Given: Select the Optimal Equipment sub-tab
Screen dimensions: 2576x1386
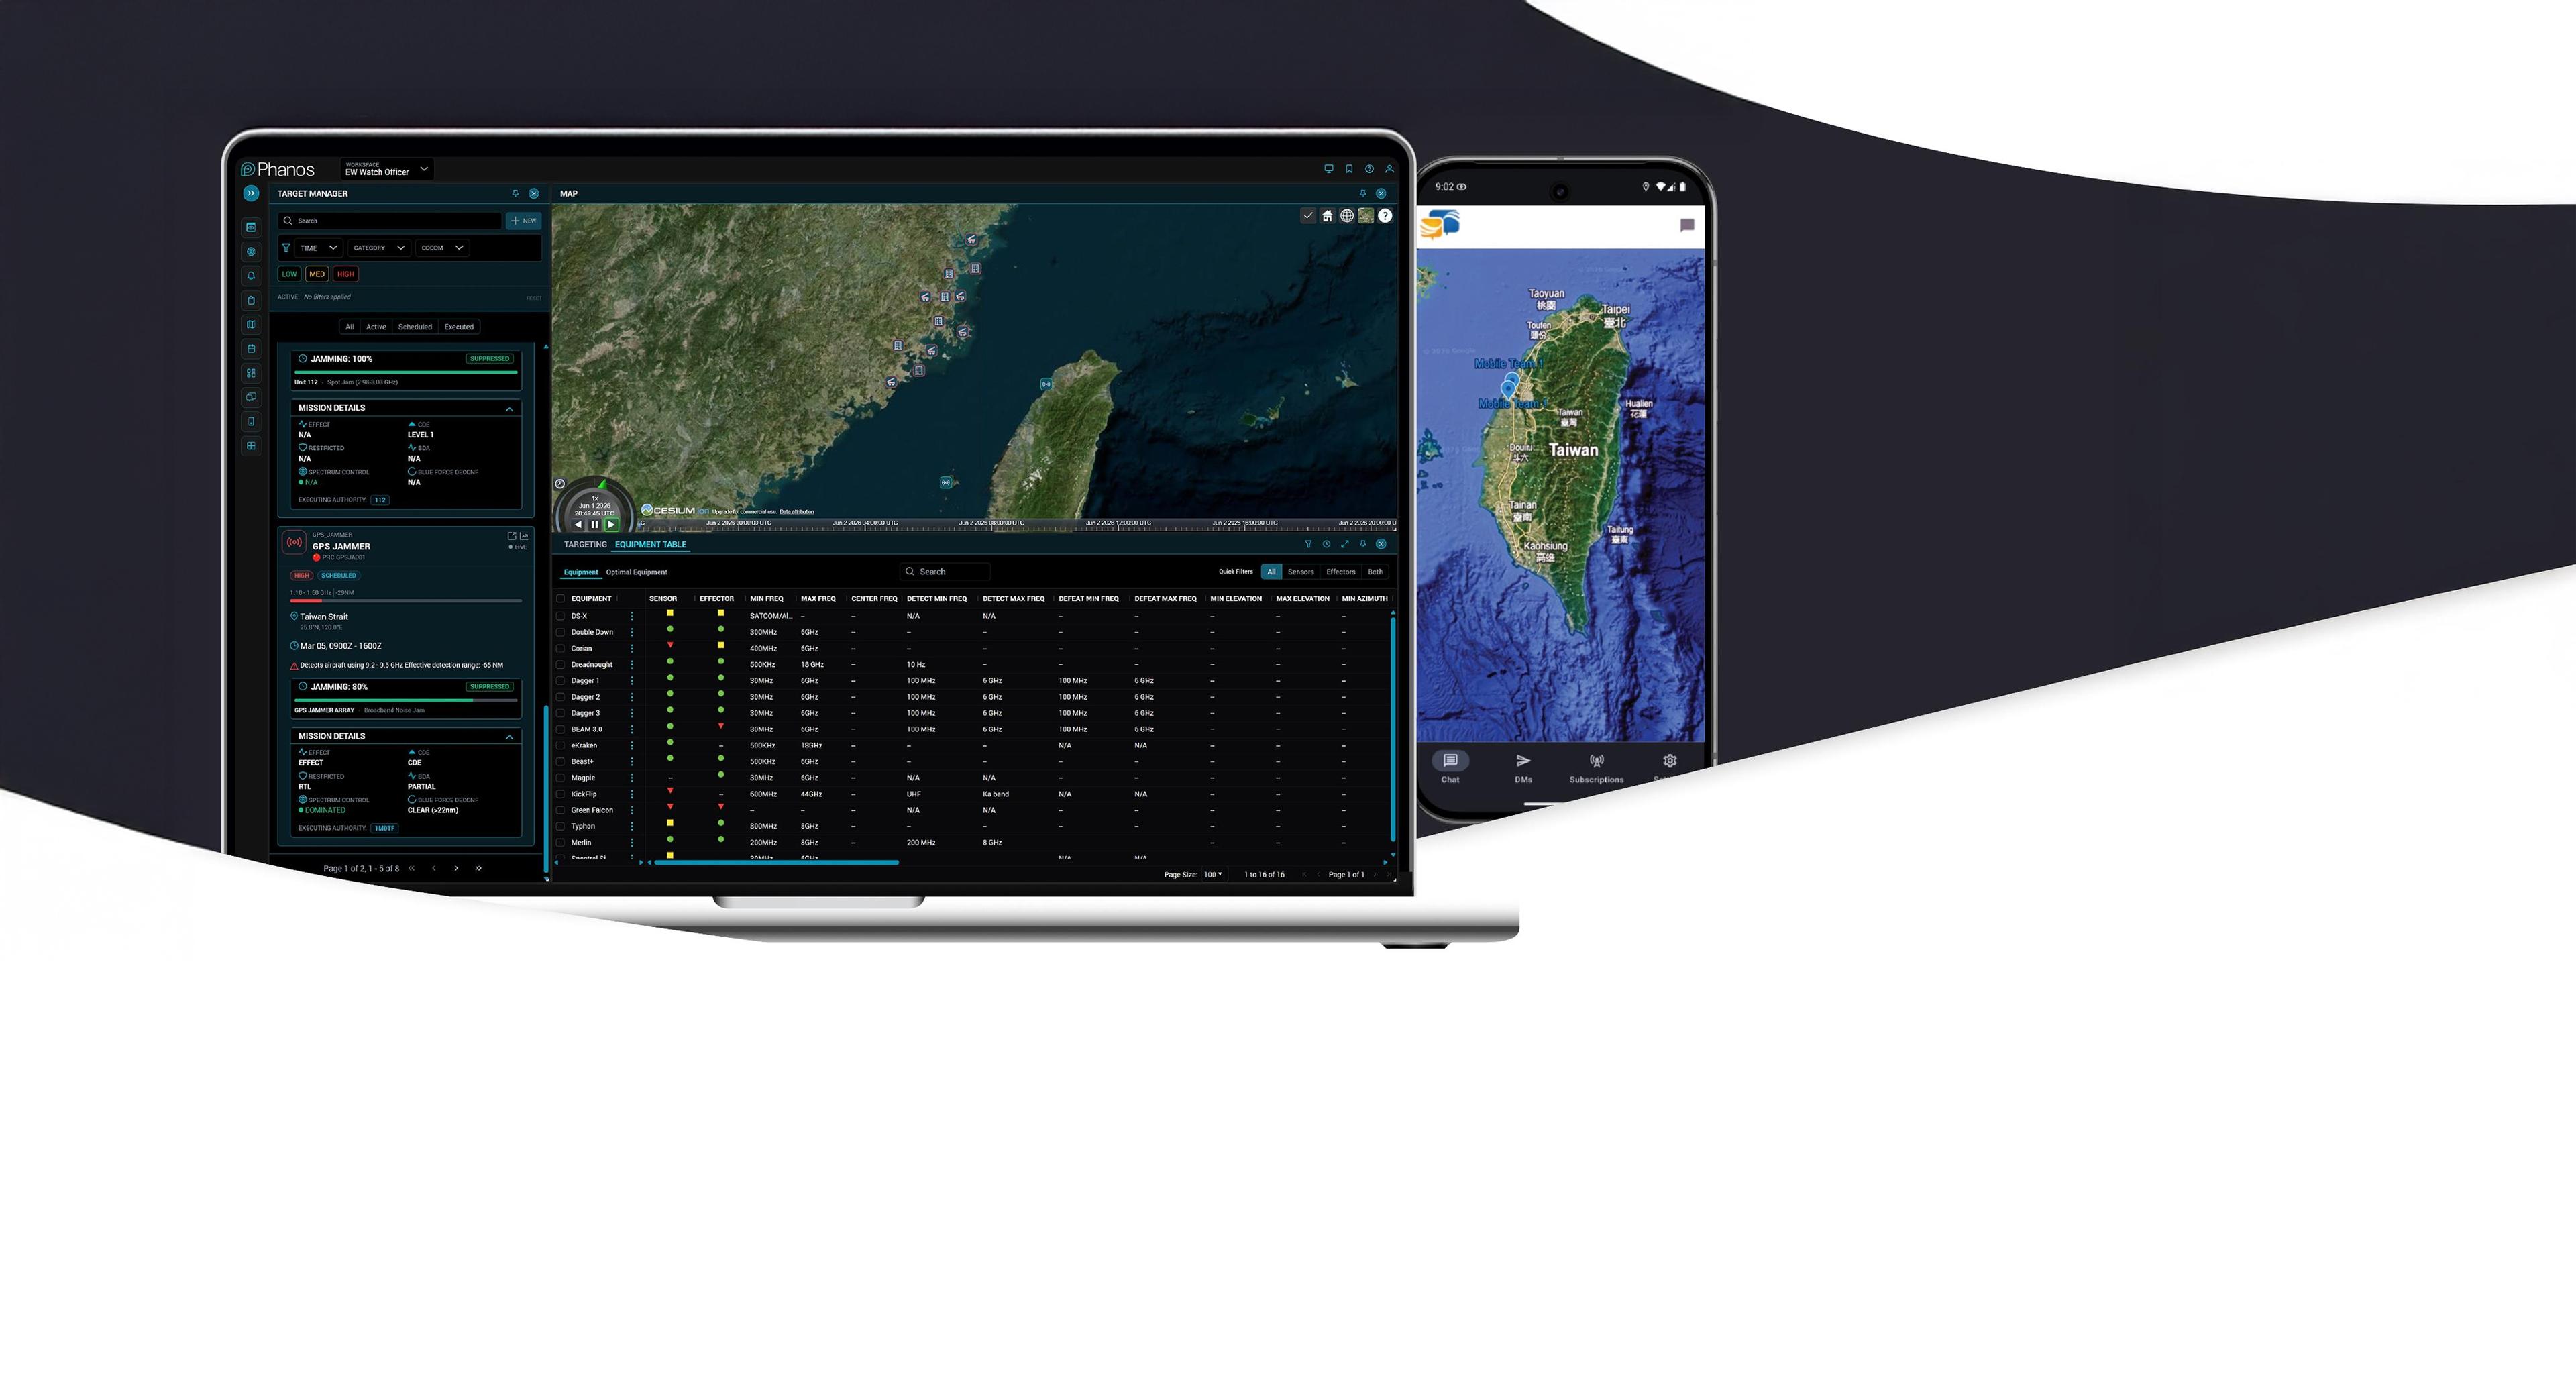Looking at the screenshot, I should point(636,572).
